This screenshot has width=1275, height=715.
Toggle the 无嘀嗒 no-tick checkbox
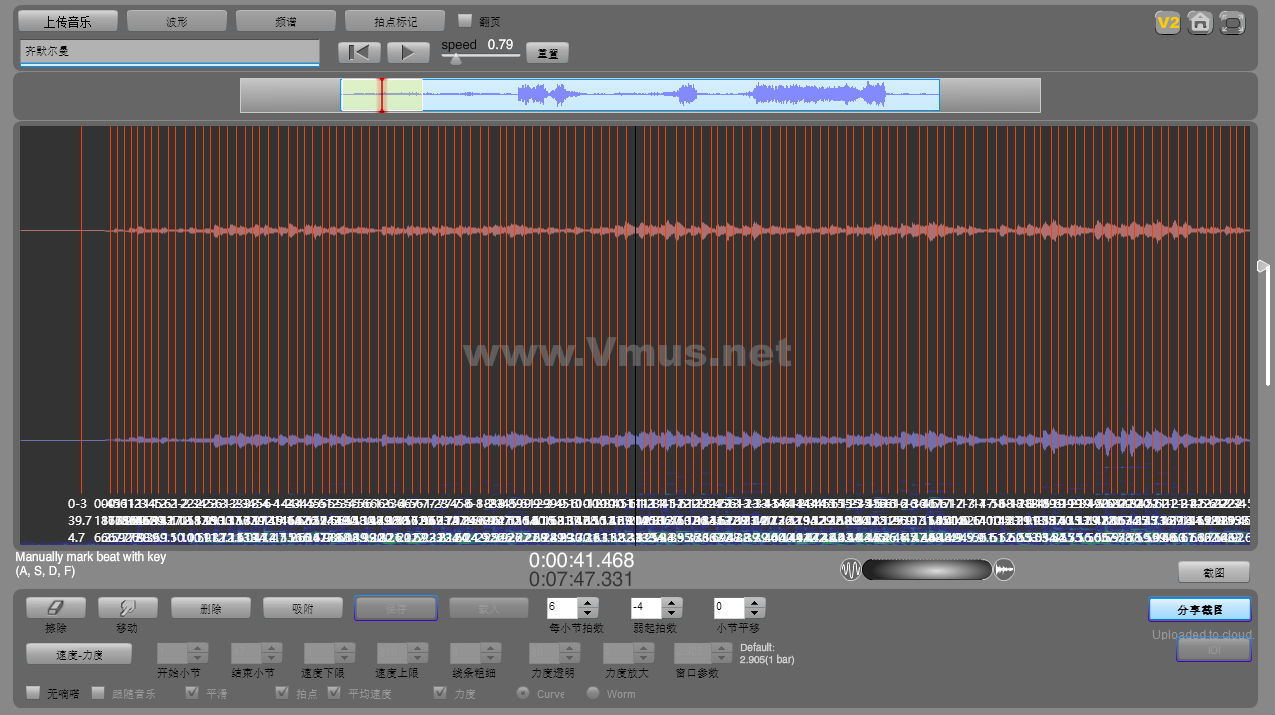pyautogui.click(x=33, y=692)
